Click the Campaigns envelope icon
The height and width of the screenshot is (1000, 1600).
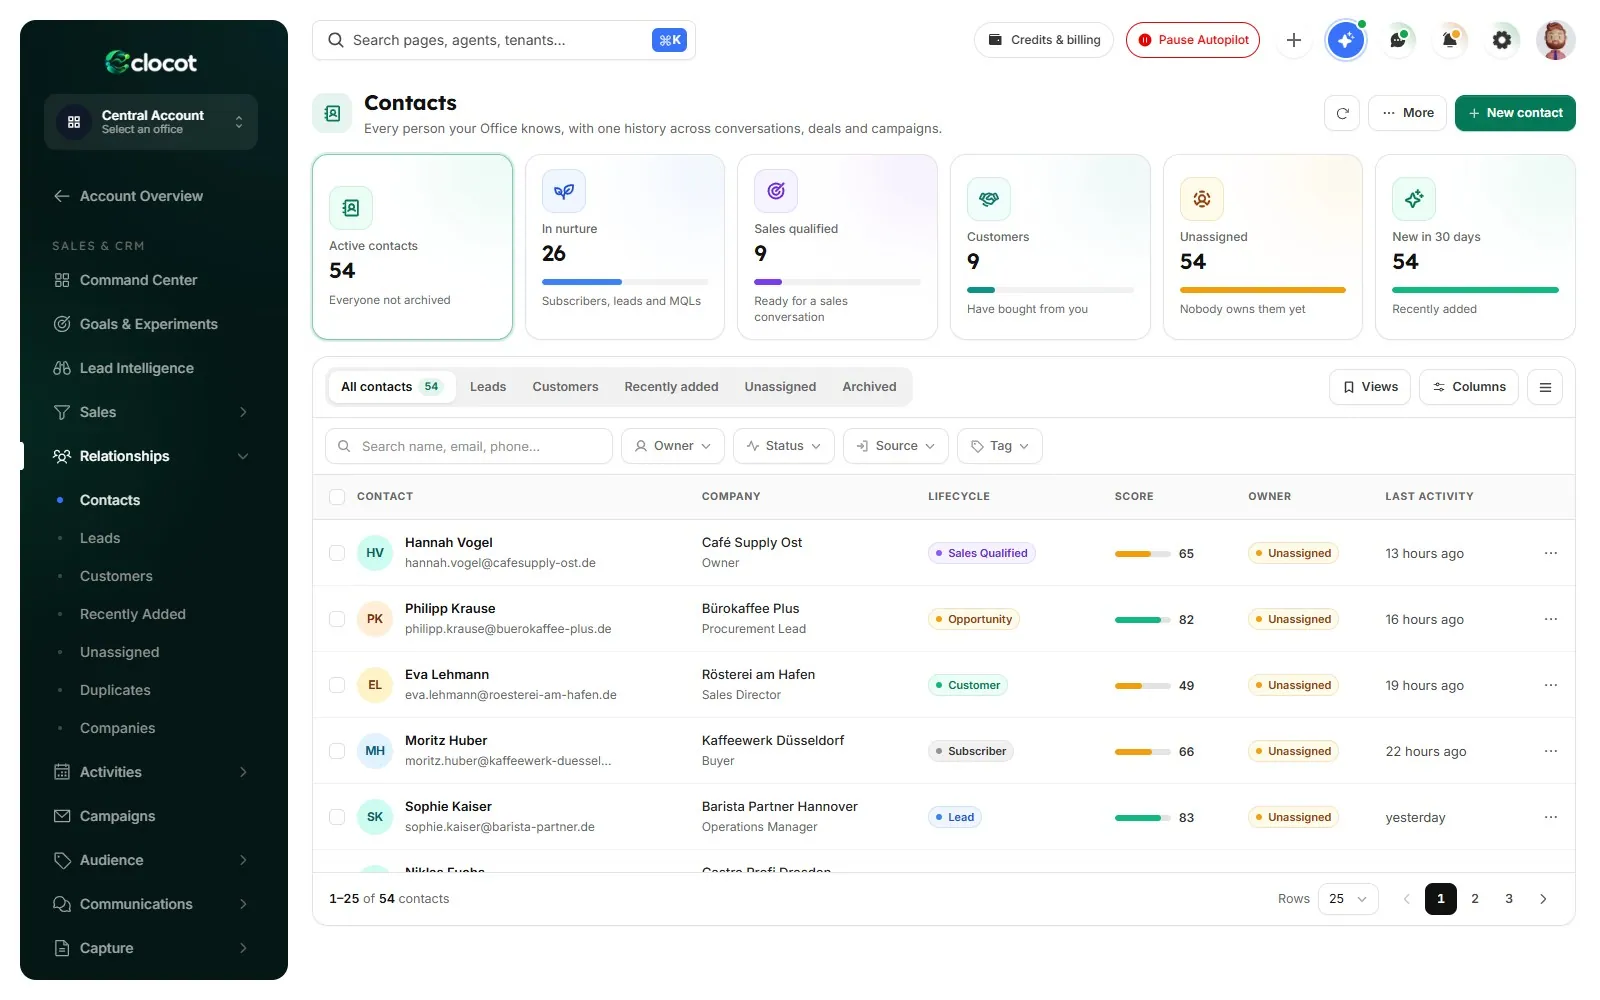tap(62, 816)
